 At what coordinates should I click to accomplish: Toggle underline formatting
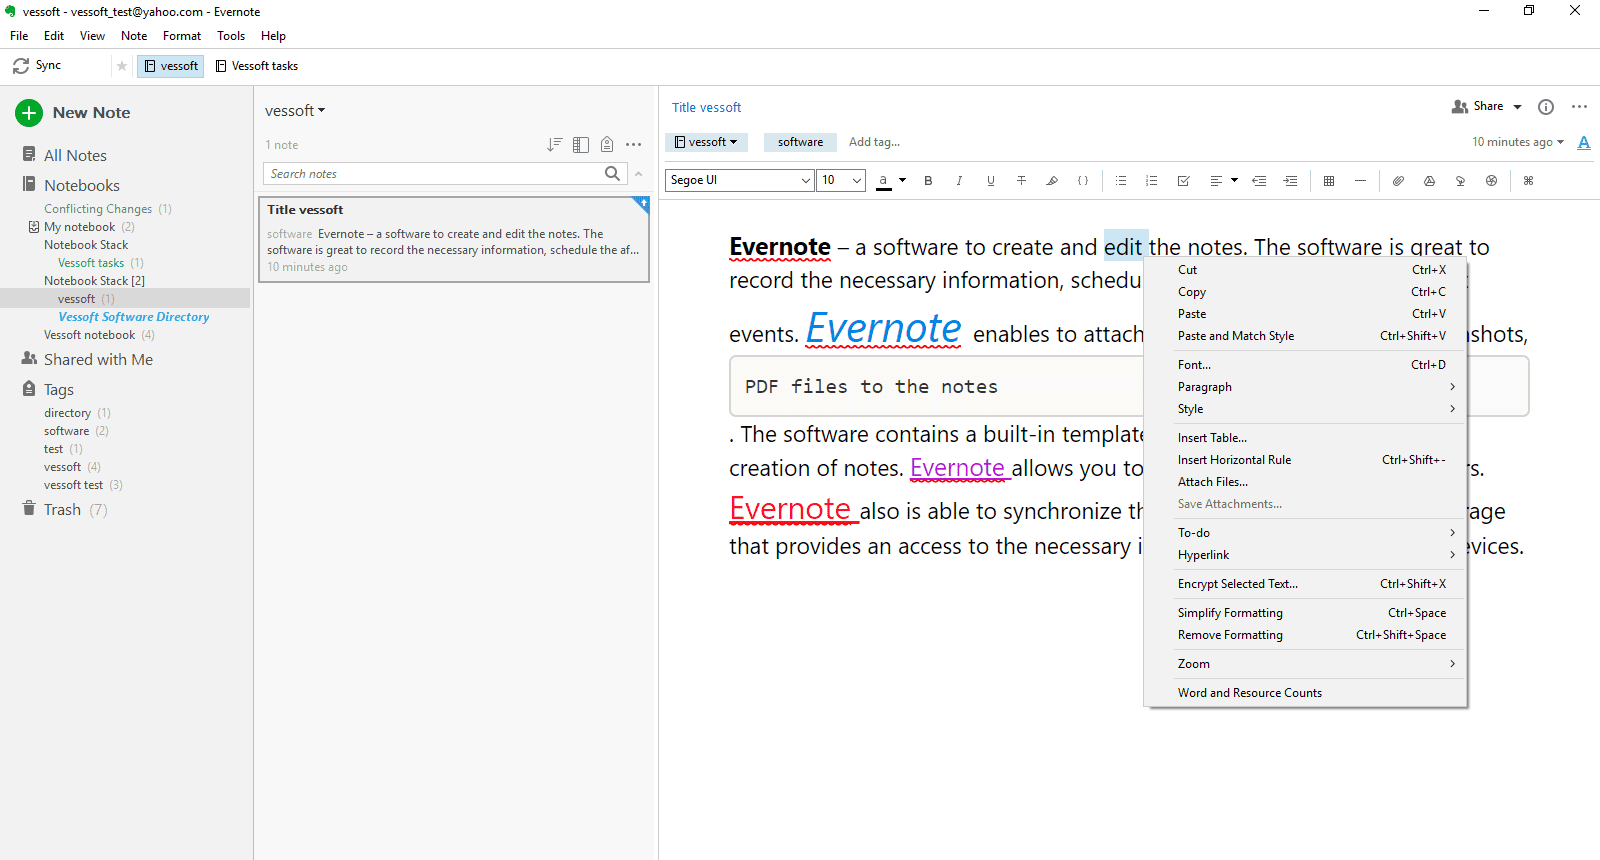[x=991, y=181]
